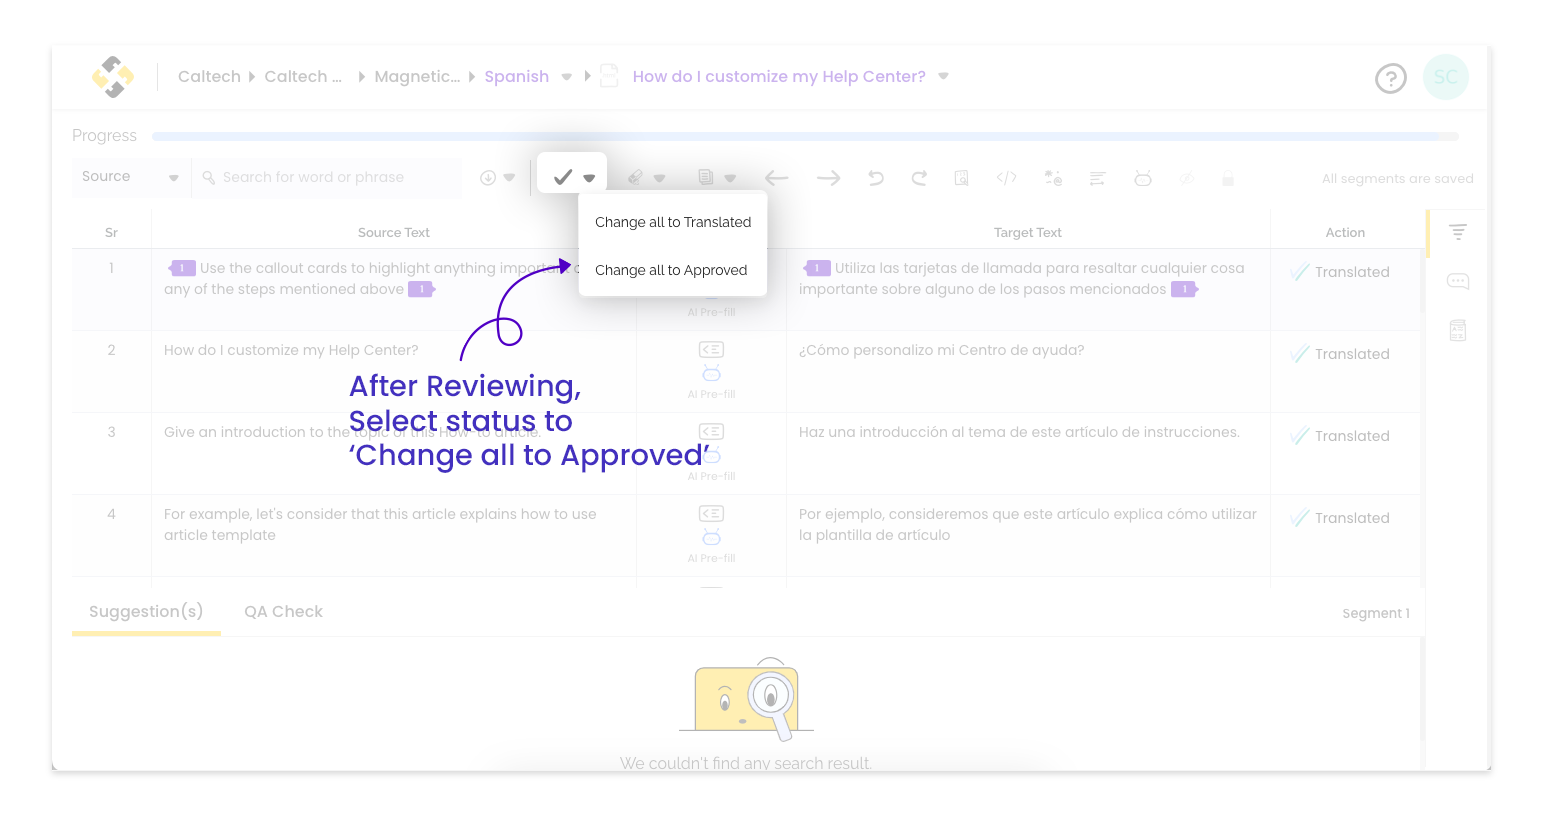Click the Search for word or phrase field

[x=328, y=177]
